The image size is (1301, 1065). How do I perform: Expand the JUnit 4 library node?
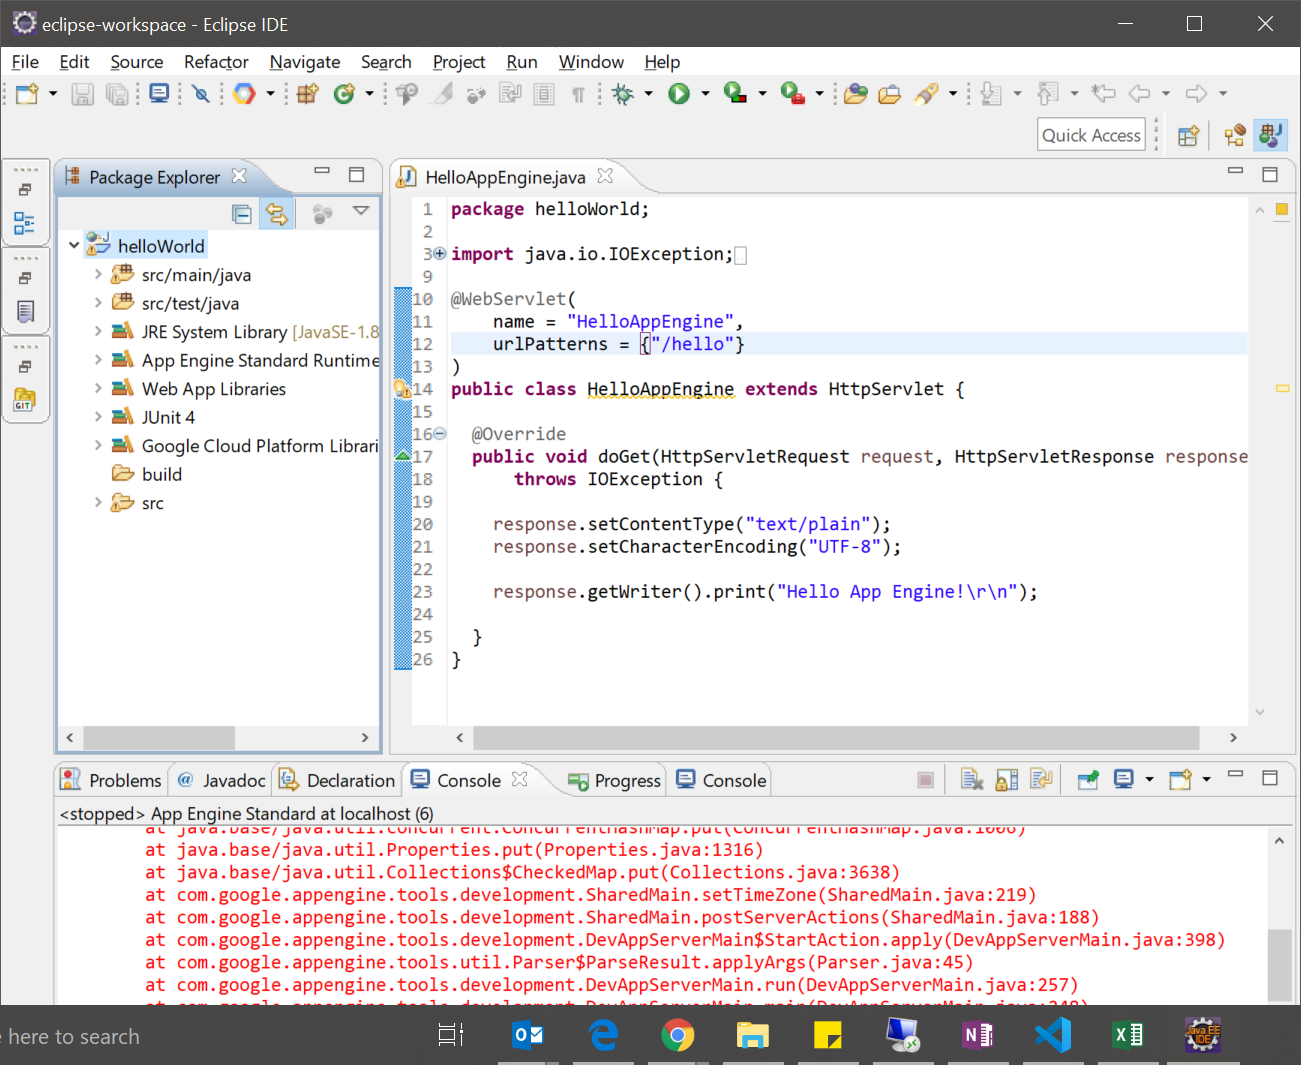tap(97, 417)
